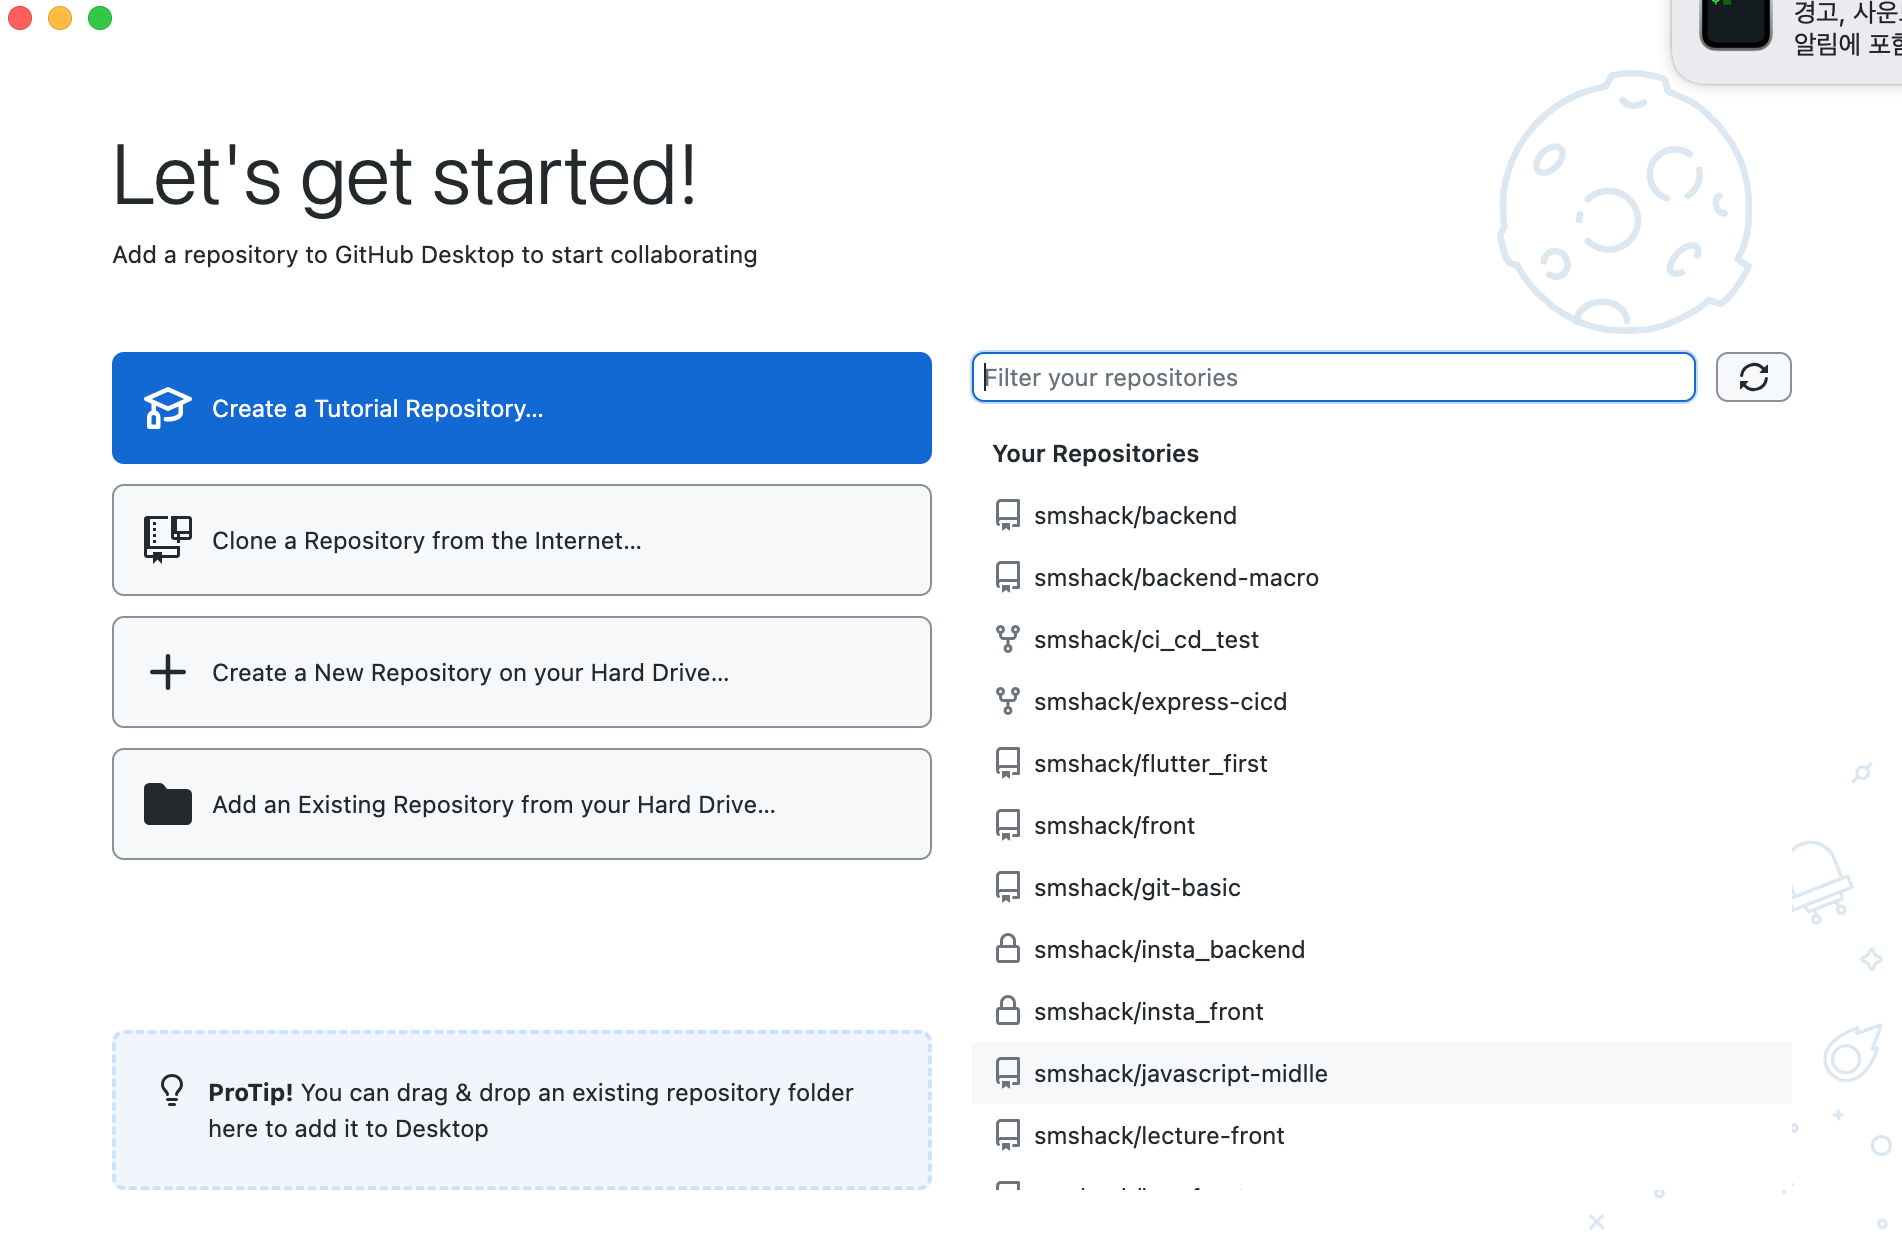Select smshack/insta_front private repository
1902x1254 pixels.
pos(1381,1011)
